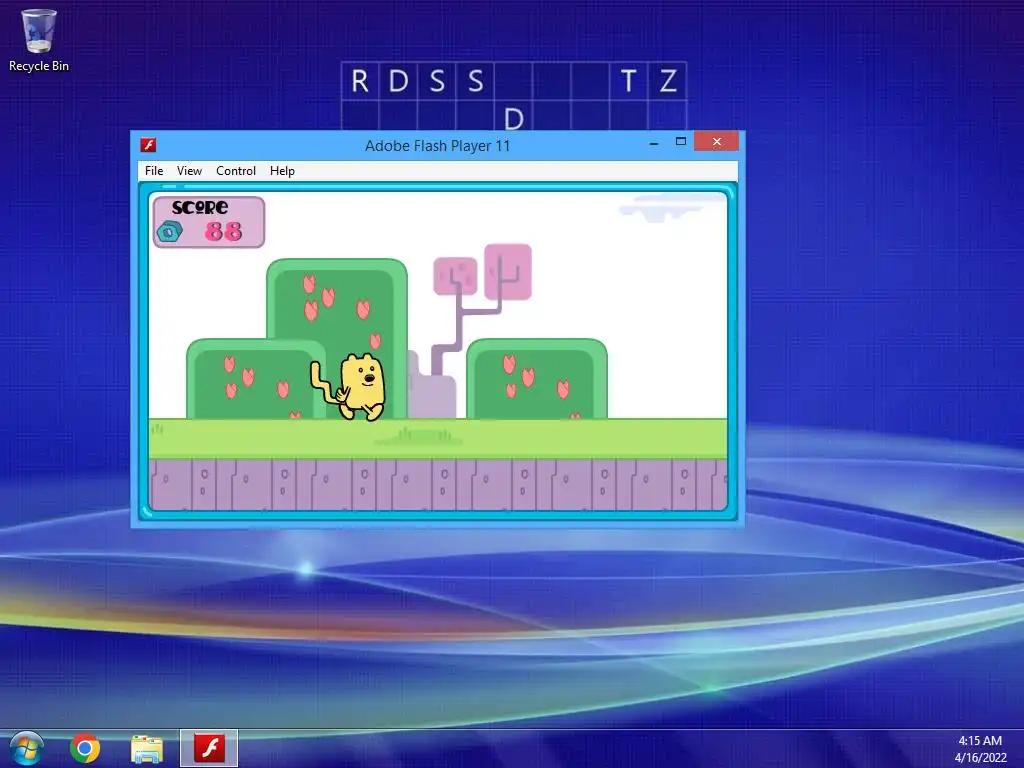Image resolution: width=1024 pixels, height=768 pixels.
Task: Open the File menu in Flash Player
Action: click(x=154, y=170)
